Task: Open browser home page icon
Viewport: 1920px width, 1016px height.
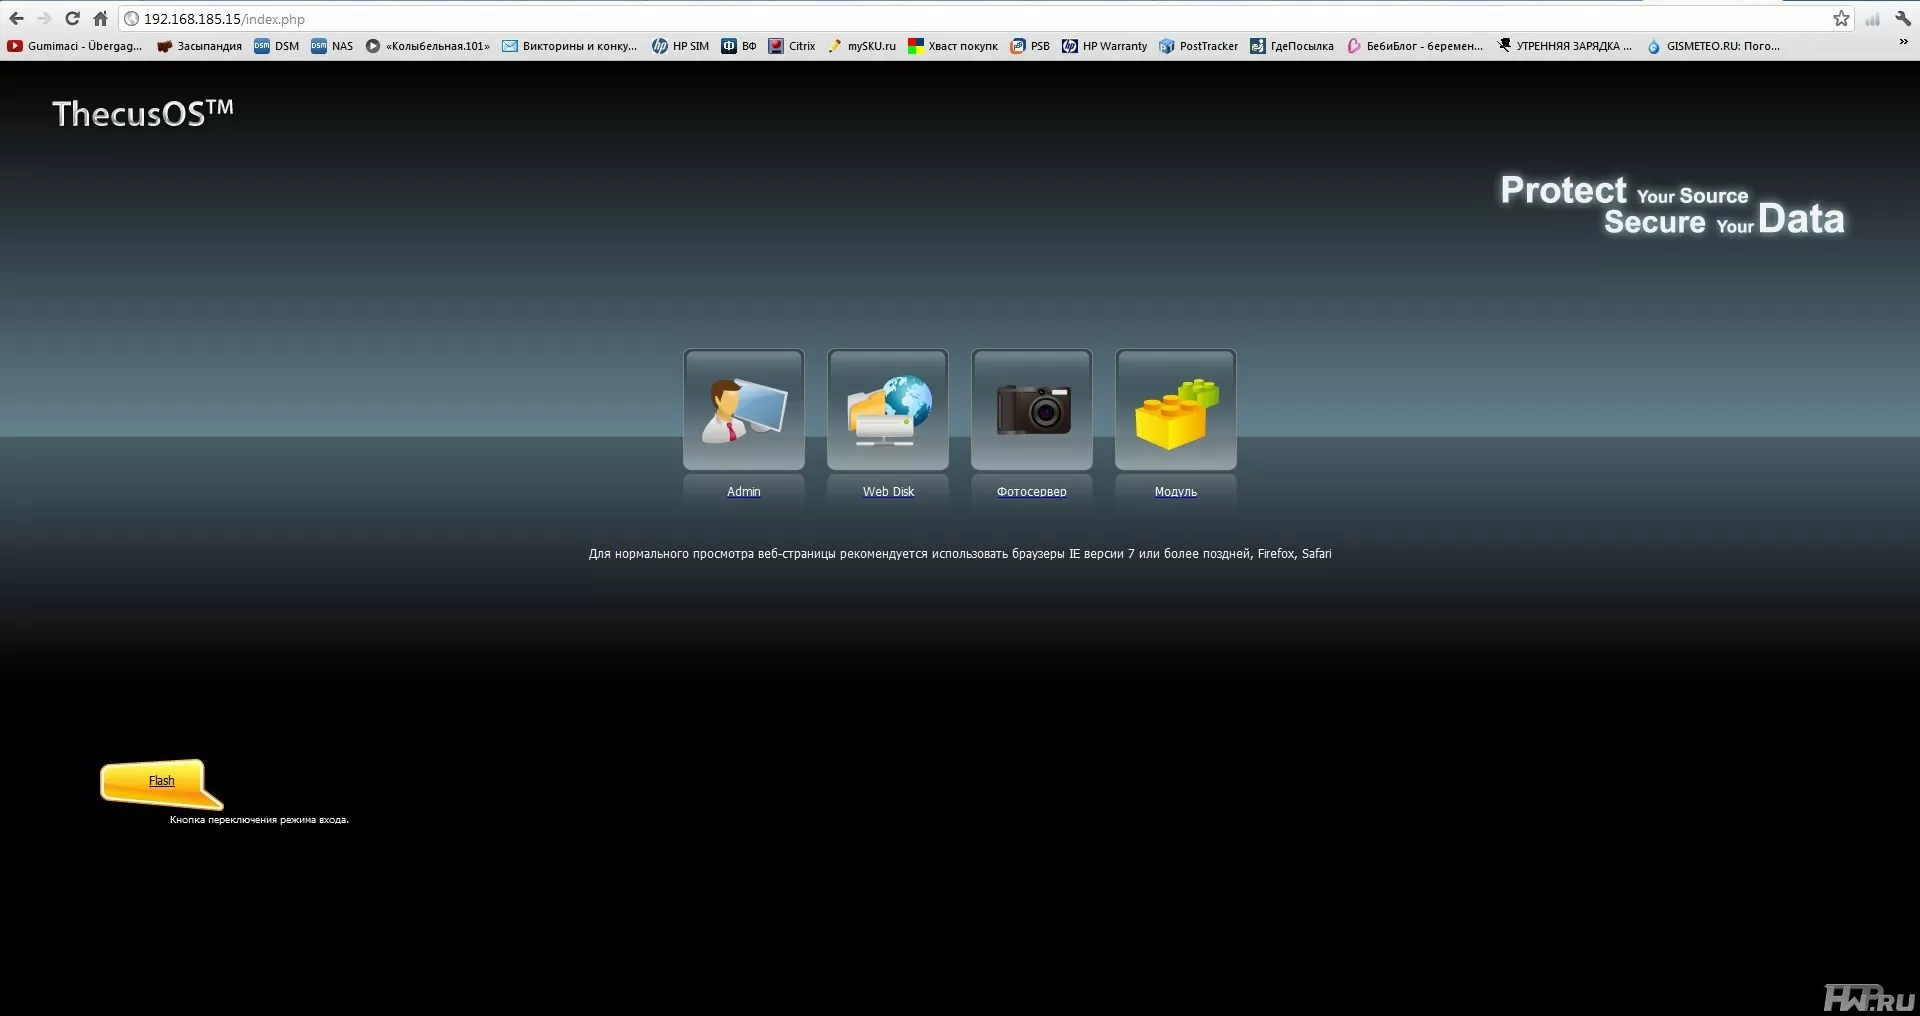Action: 100,19
